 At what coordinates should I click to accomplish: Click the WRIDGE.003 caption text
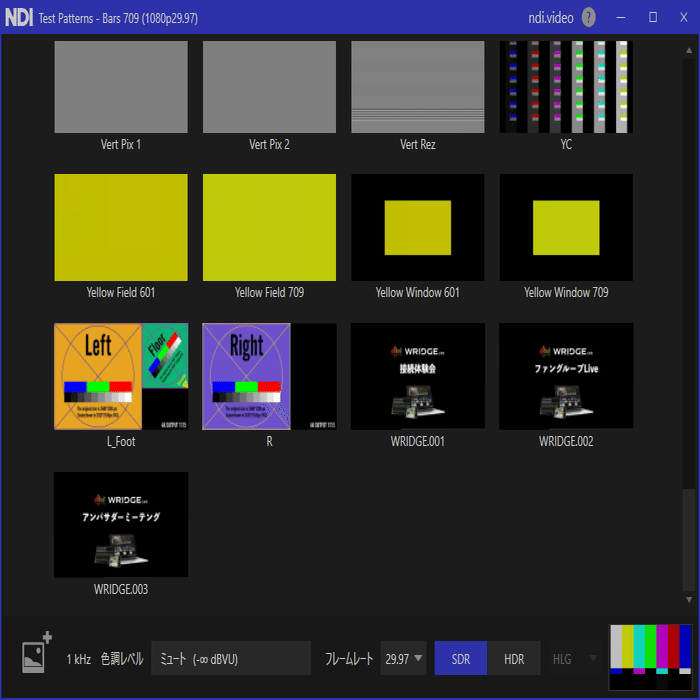pyautogui.click(x=121, y=589)
